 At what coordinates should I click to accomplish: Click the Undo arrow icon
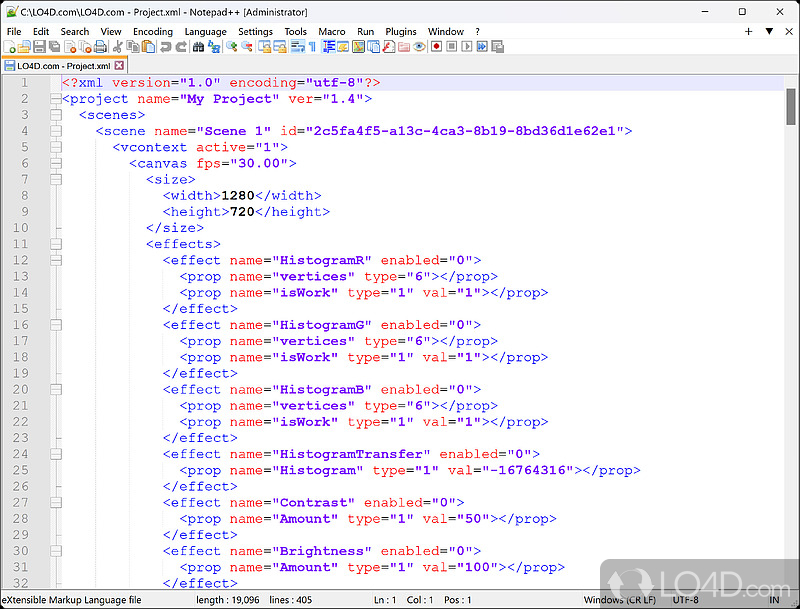[x=164, y=47]
